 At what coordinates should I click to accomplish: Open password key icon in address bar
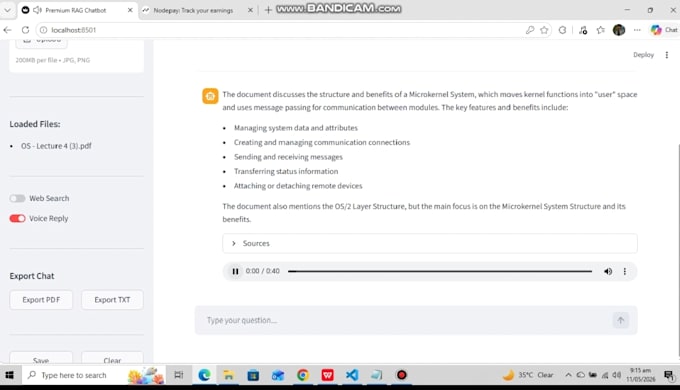530,30
